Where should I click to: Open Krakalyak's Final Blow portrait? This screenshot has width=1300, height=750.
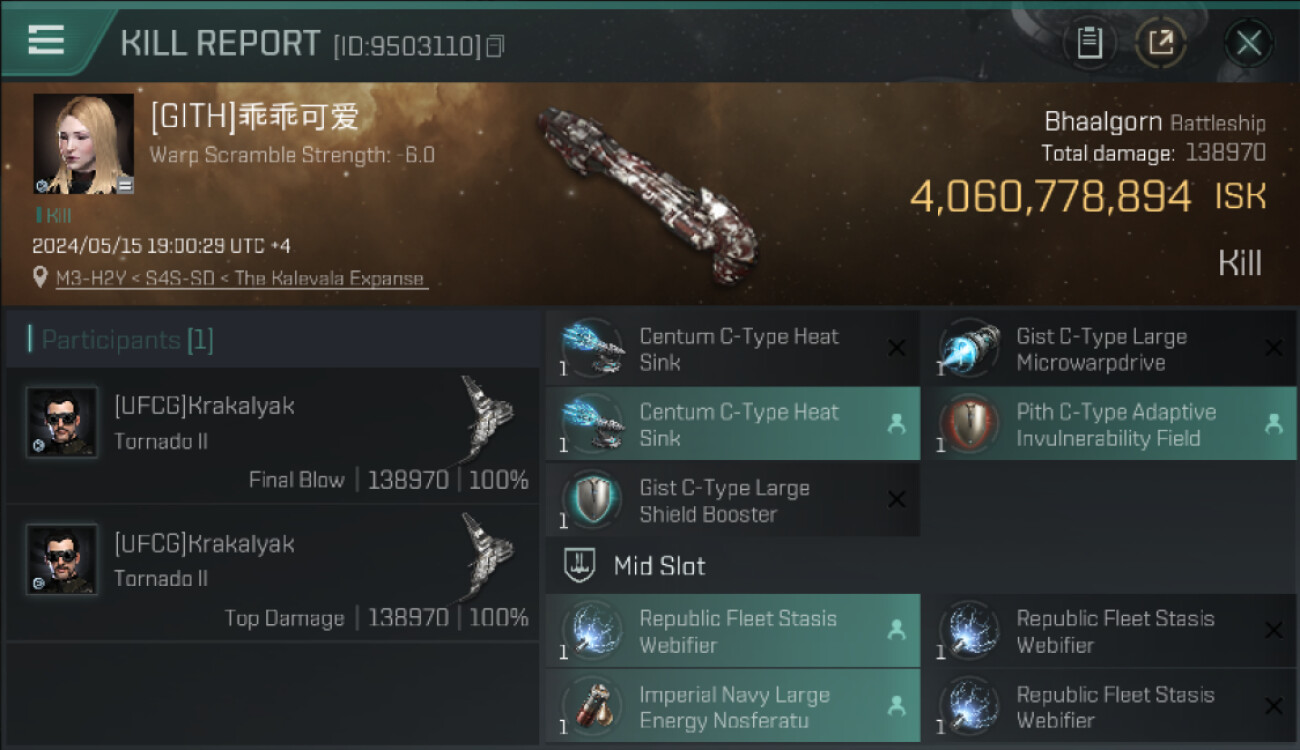pos(62,422)
